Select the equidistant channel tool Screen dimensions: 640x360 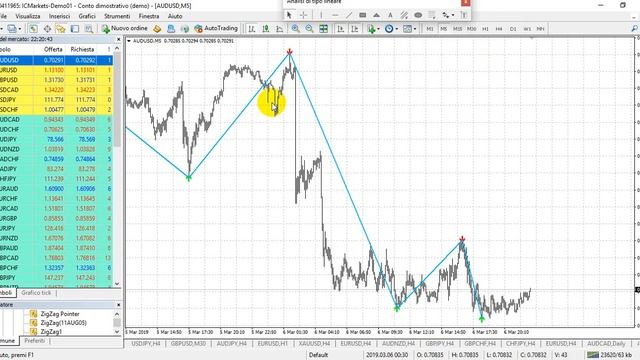tap(404, 15)
